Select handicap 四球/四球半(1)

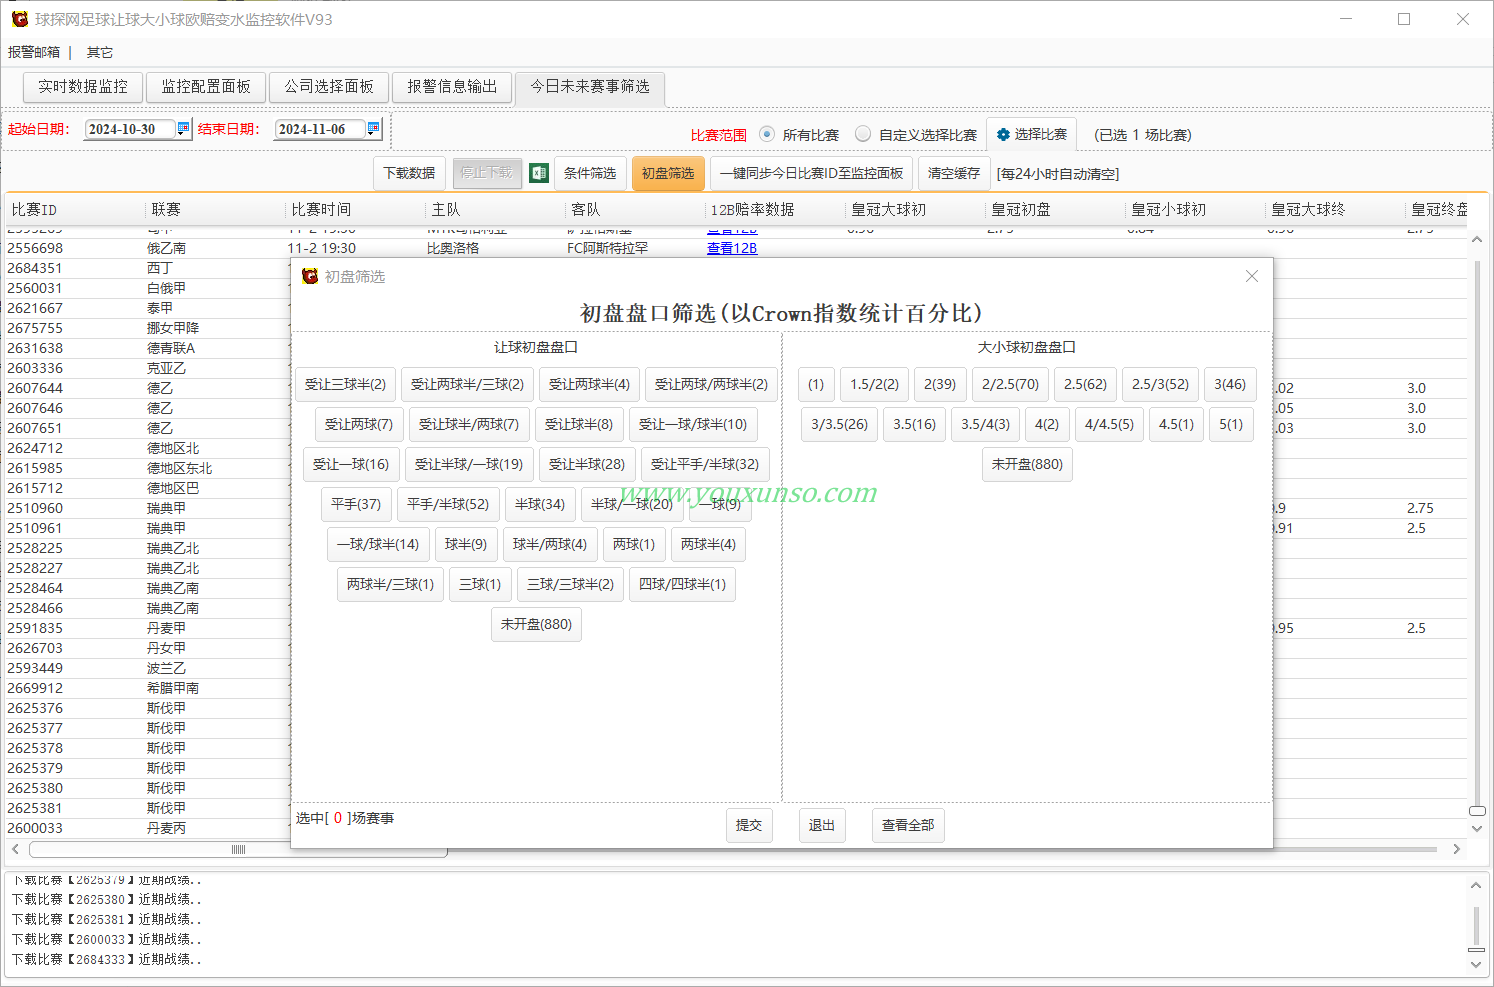point(683,584)
